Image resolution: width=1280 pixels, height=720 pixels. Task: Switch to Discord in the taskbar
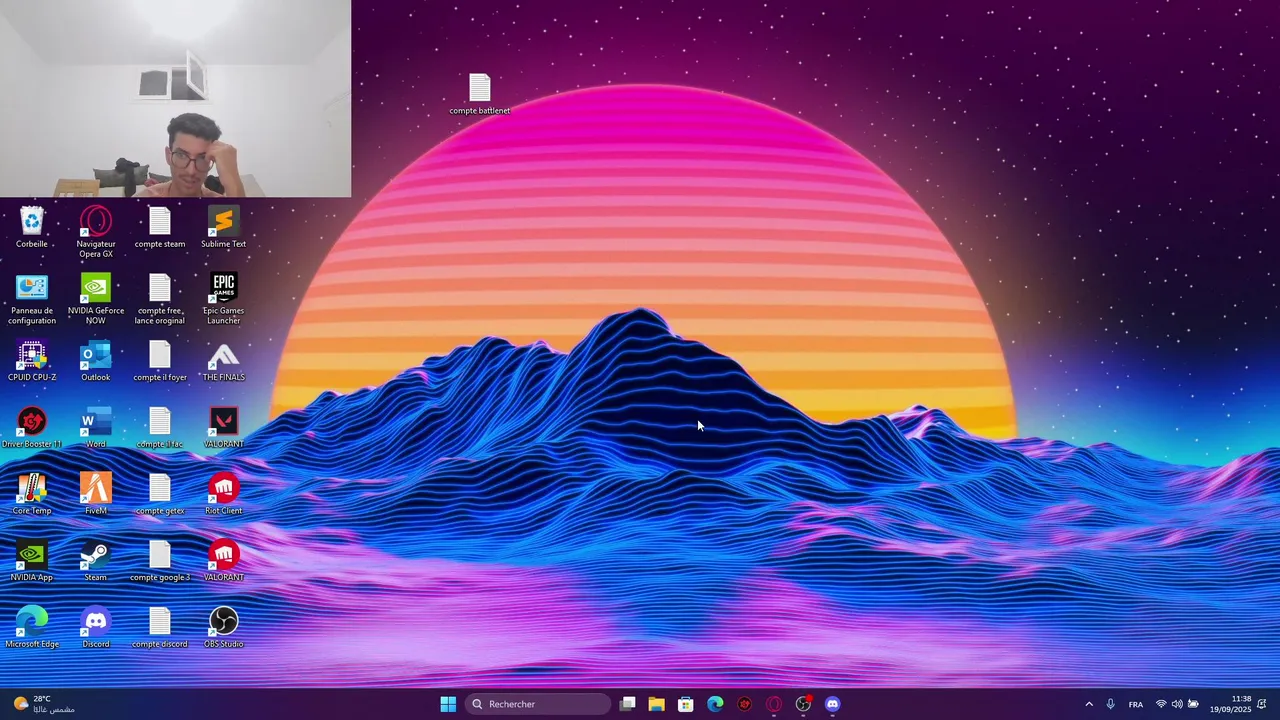point(832,704)
